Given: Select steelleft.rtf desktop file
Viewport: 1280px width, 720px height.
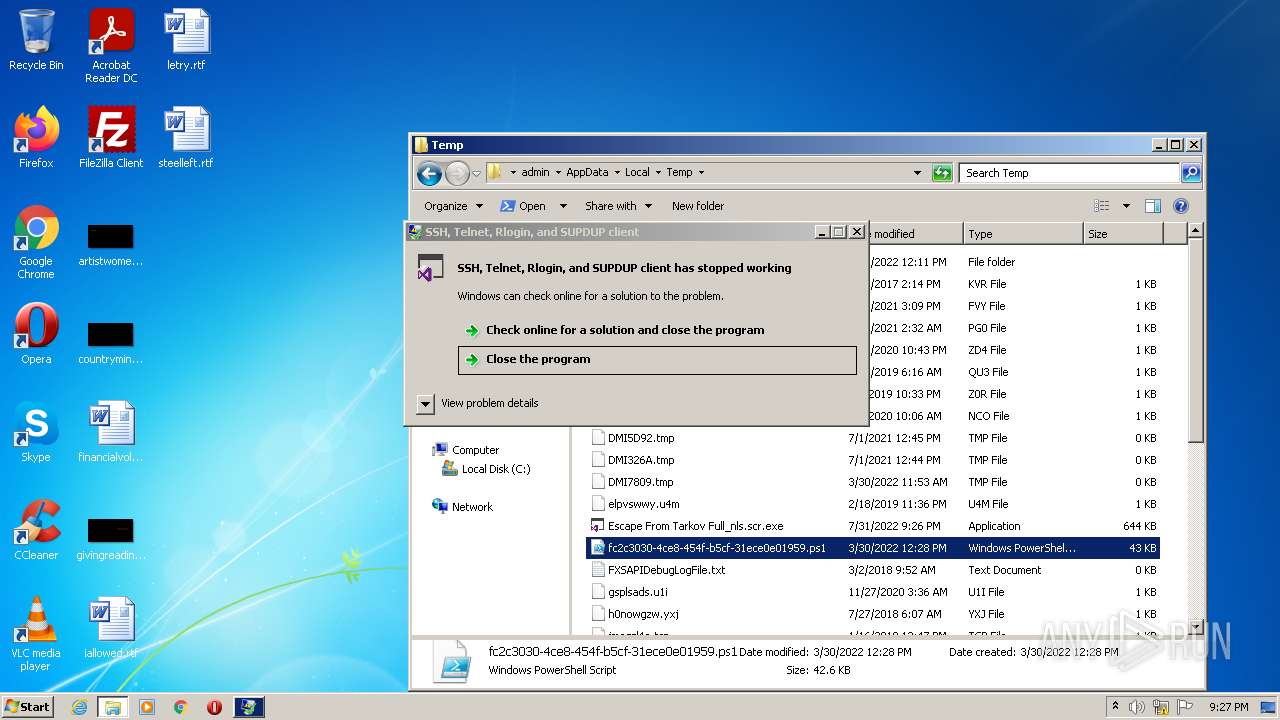Looking at the screenshot, I should (186, 138).
